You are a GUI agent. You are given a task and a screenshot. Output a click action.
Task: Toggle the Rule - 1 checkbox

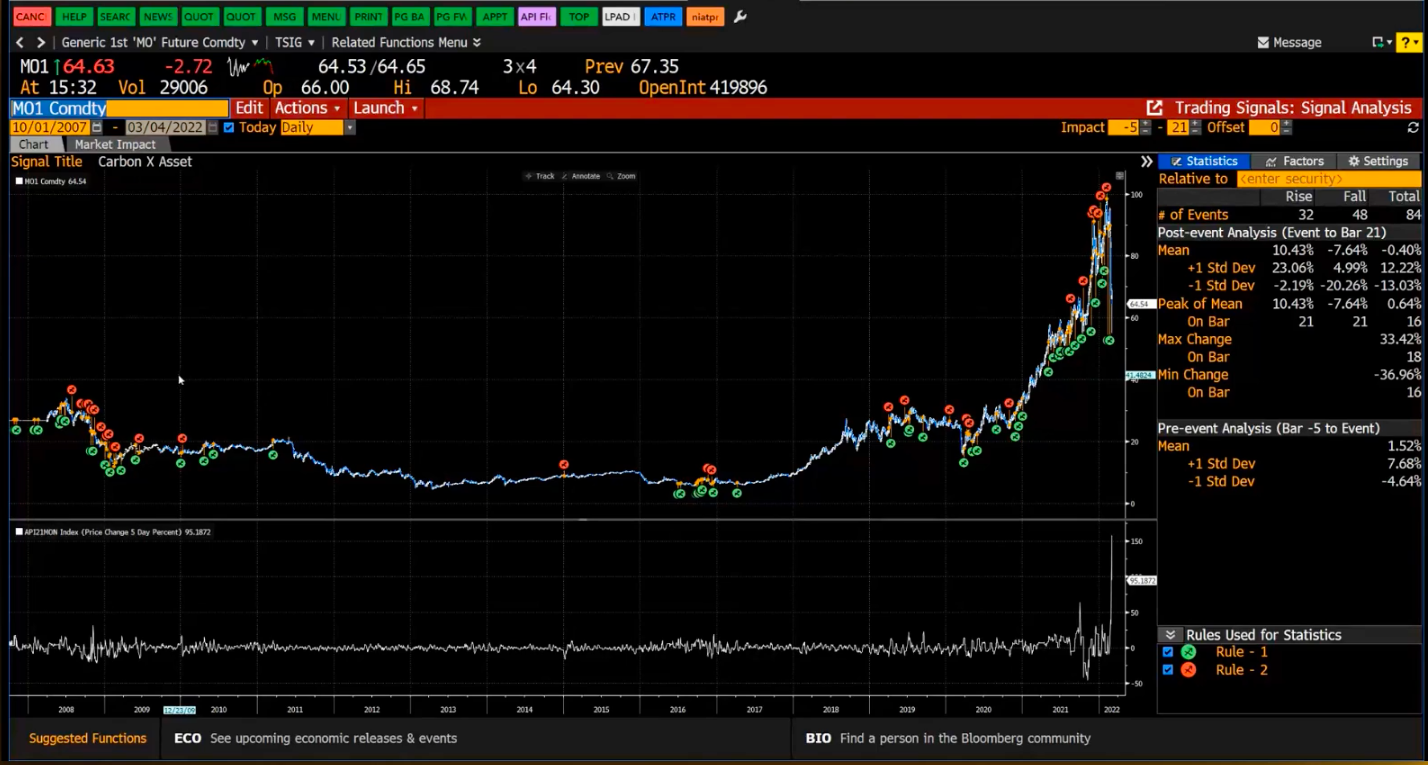tap(1168, 652)
